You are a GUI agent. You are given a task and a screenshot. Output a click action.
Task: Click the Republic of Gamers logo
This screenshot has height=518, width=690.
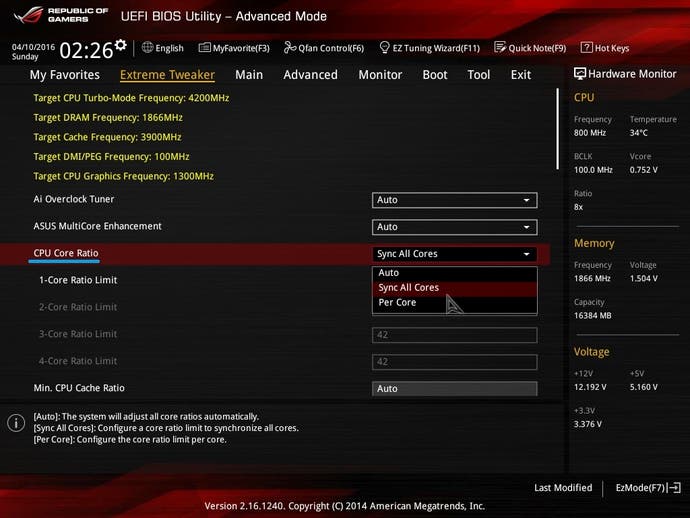61,15
